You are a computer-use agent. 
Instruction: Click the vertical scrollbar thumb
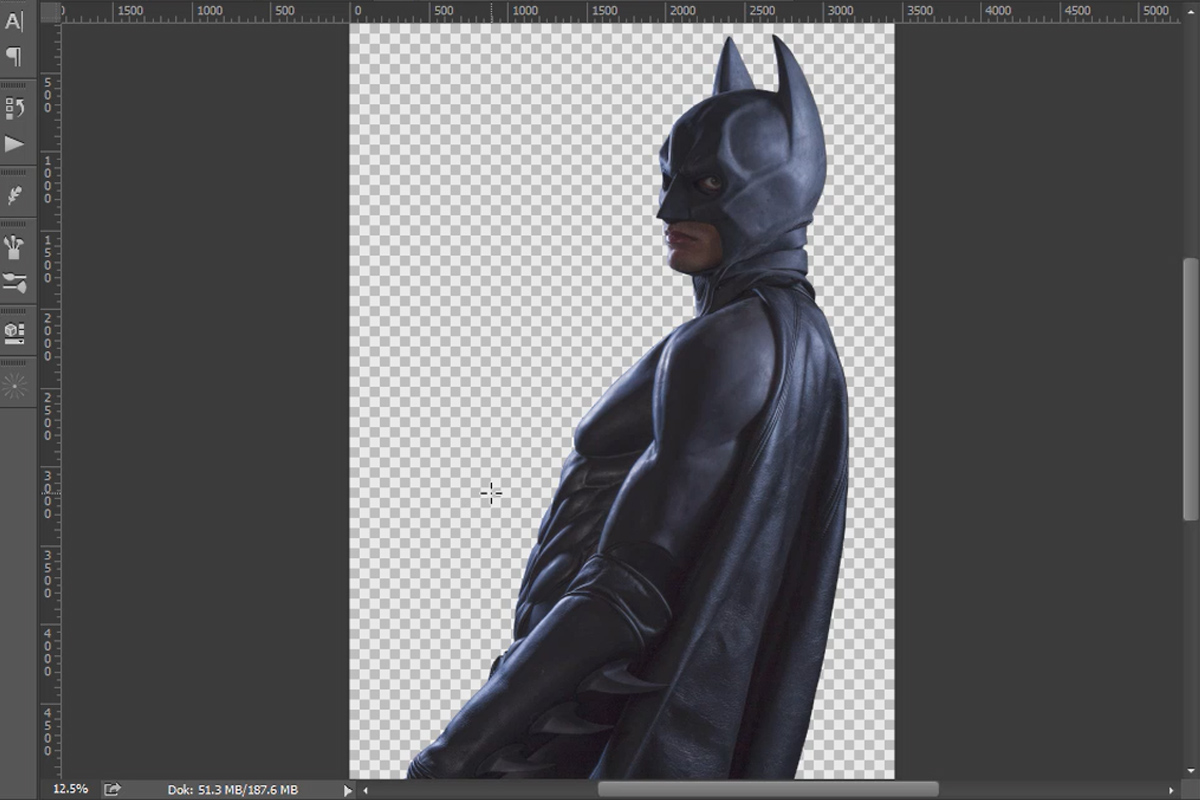1191,388
